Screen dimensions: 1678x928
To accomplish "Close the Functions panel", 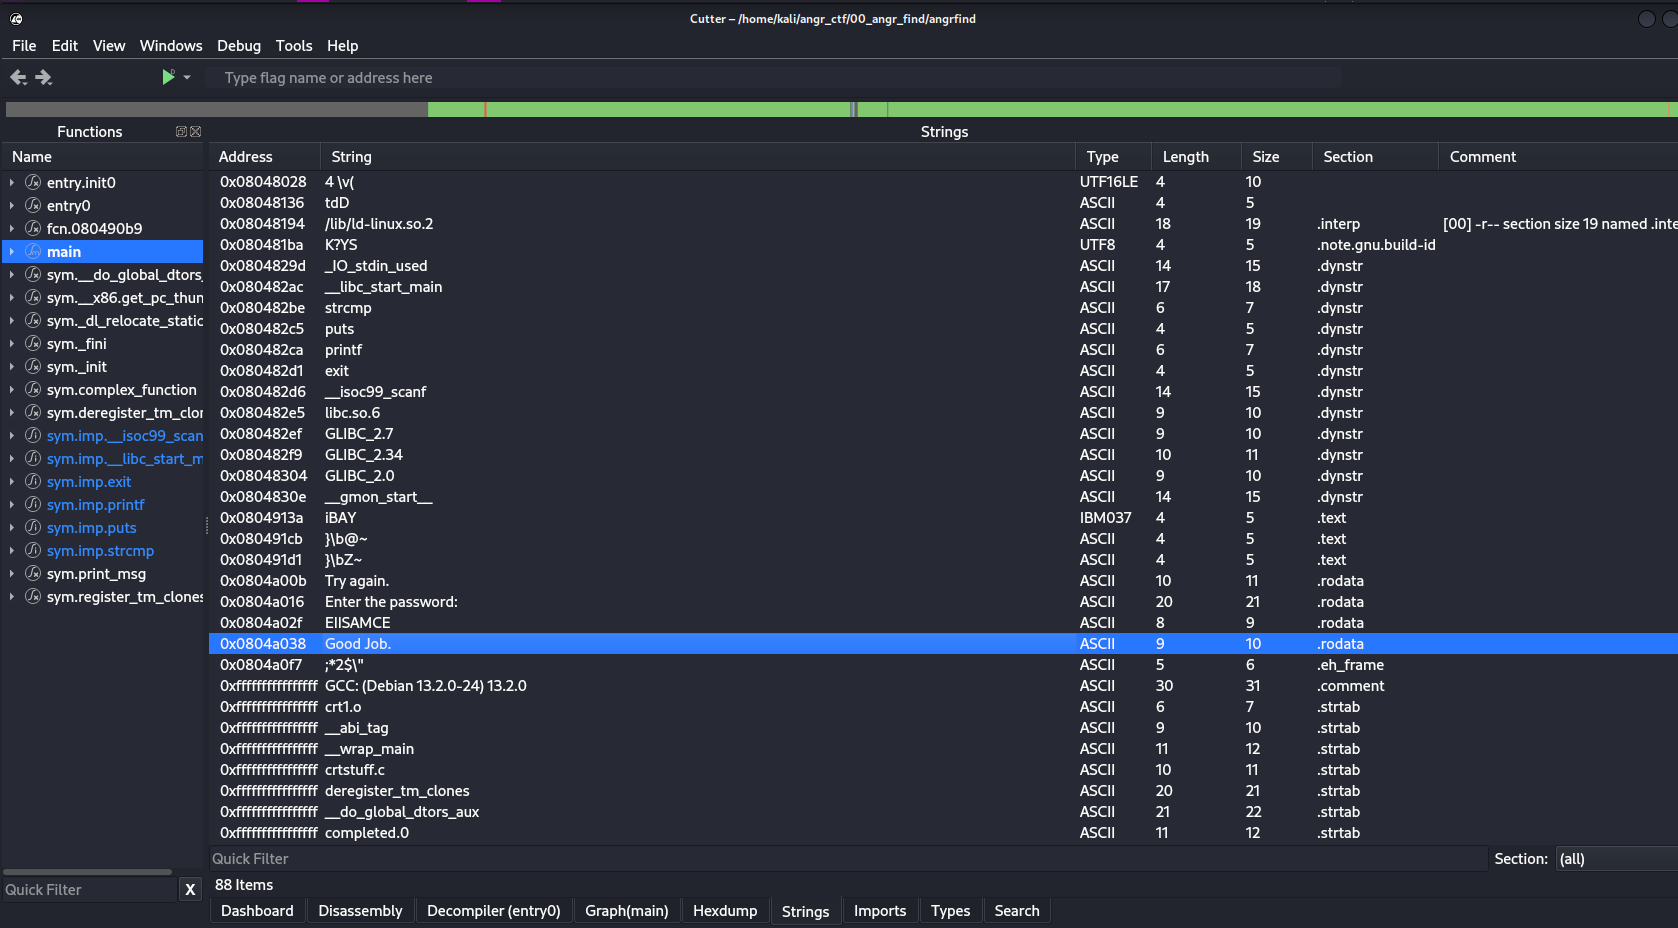I will click(196, 132).
